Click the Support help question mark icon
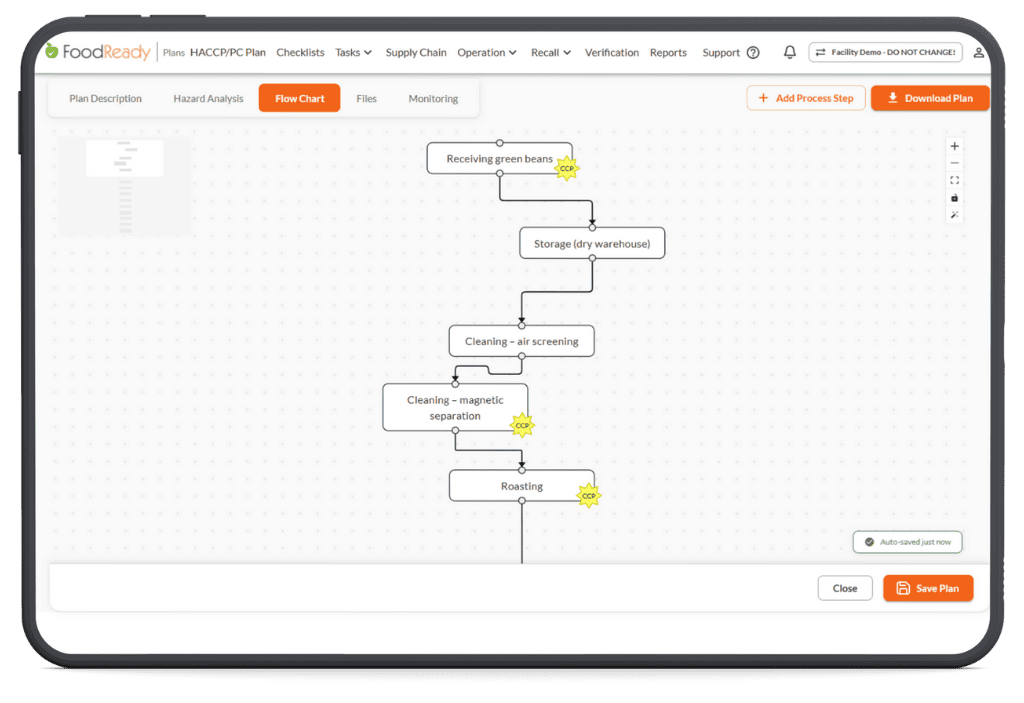The width and height of the screenshot is (1024, 703). [753, 53]
